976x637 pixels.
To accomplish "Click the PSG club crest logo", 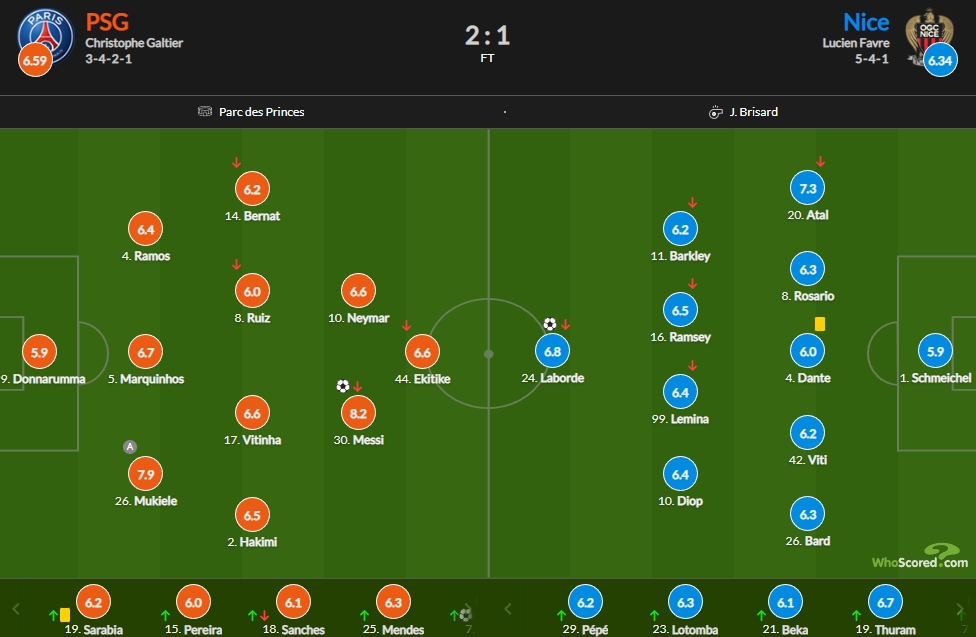I will (x=45, y=36).
